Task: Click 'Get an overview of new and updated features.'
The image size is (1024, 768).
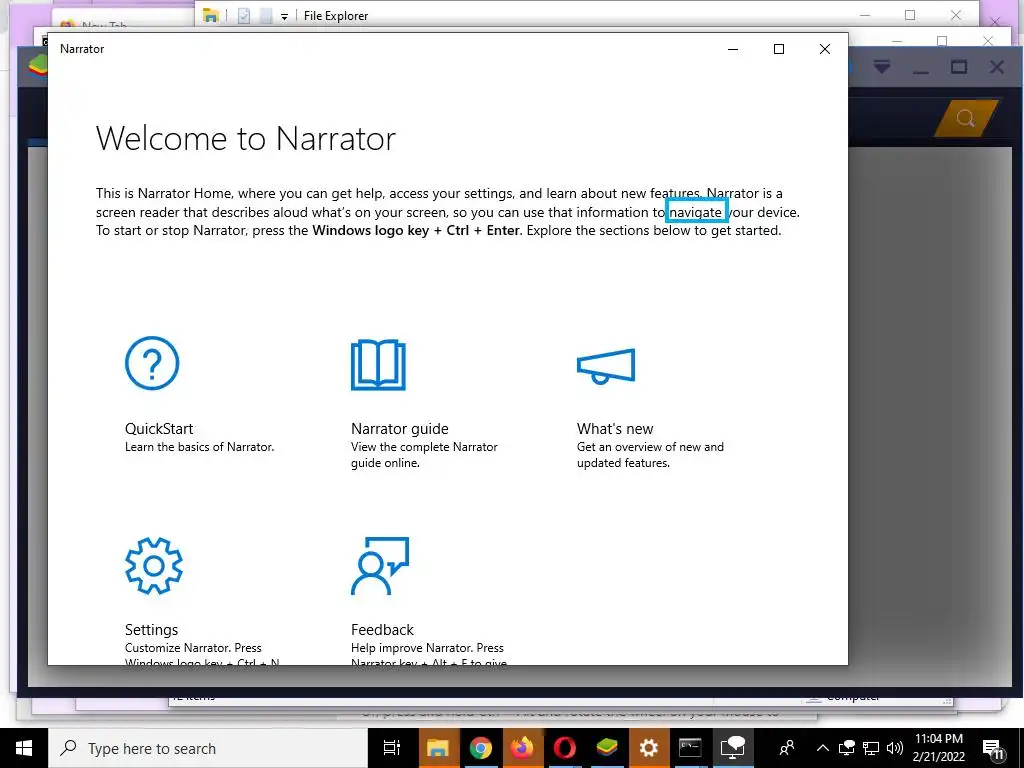Action: (650, 455)
